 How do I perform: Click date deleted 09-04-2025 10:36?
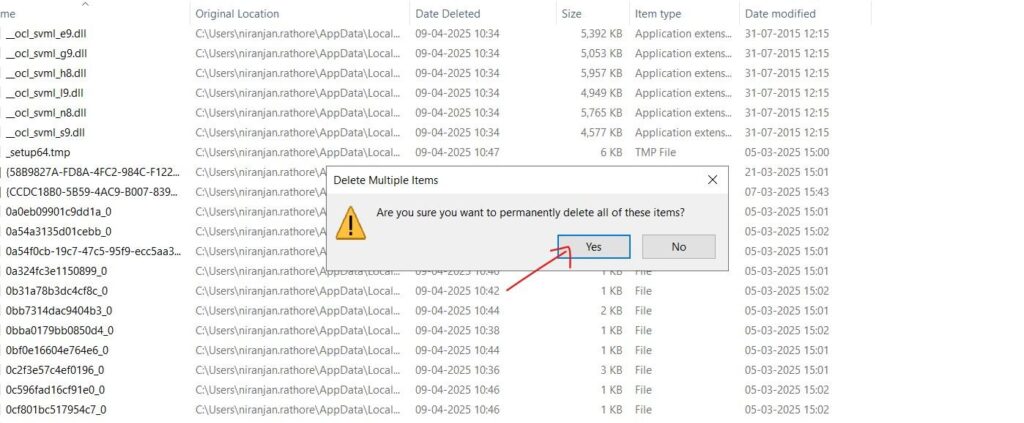pos(457,369)
